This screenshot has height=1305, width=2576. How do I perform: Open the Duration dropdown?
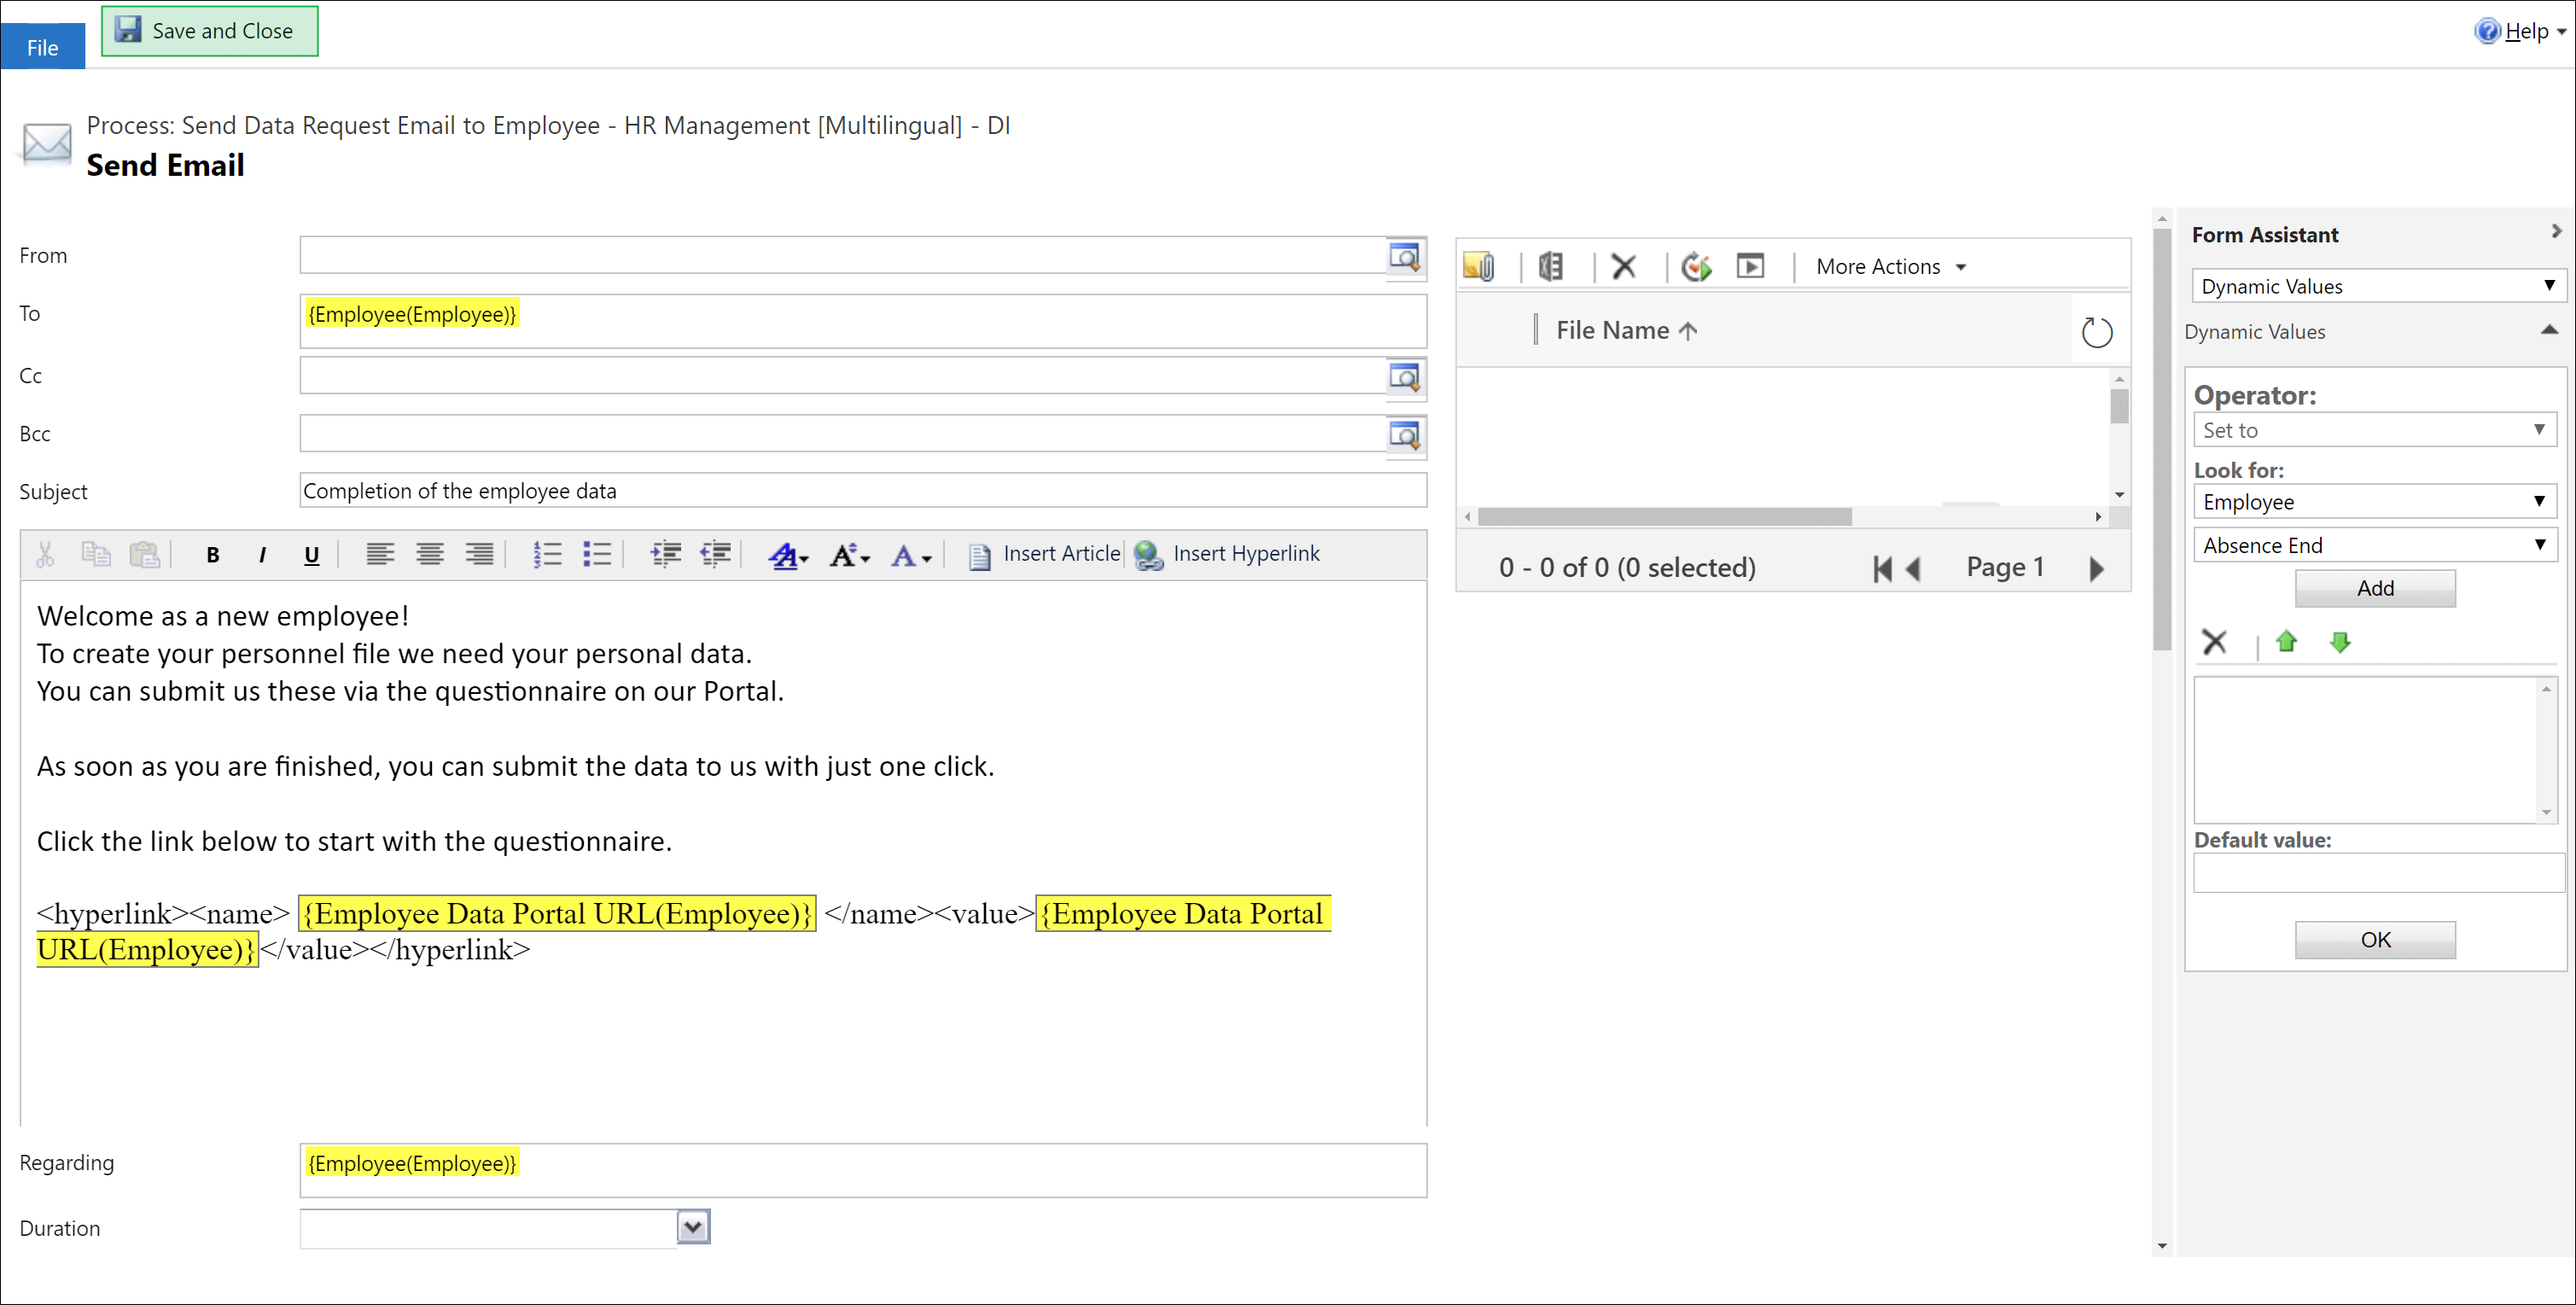click(693, 1227)
